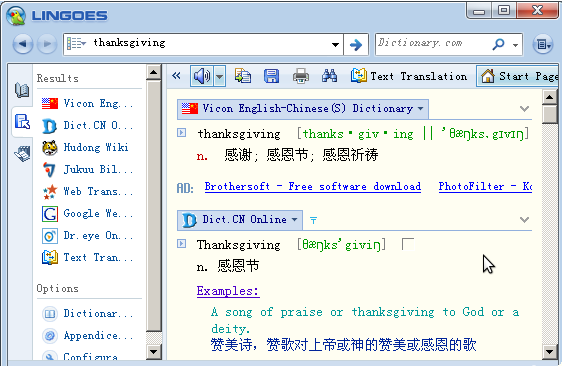Screen dimensions: 562x366
Task: Select Dict.CN O... in the Results list
Action: (87, 125)
